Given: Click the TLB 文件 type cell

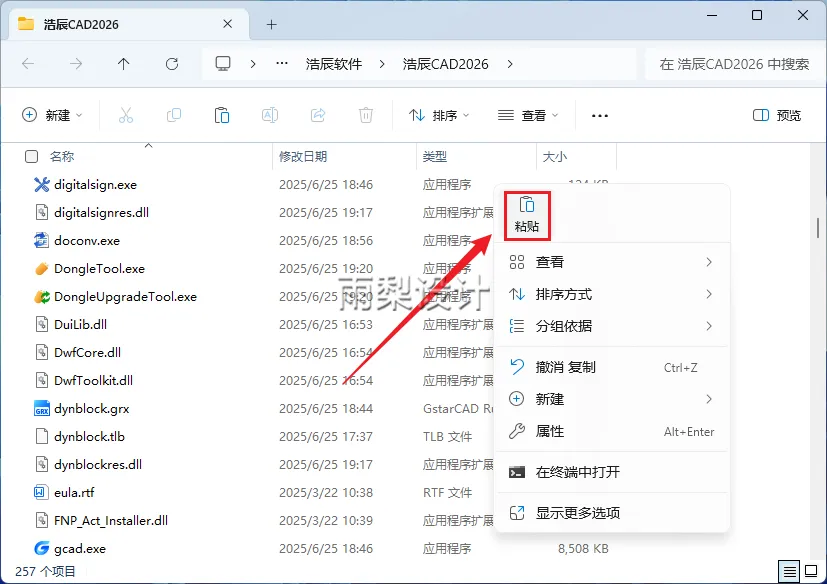Looking at the screenshot, I should [x=447, y=437].
